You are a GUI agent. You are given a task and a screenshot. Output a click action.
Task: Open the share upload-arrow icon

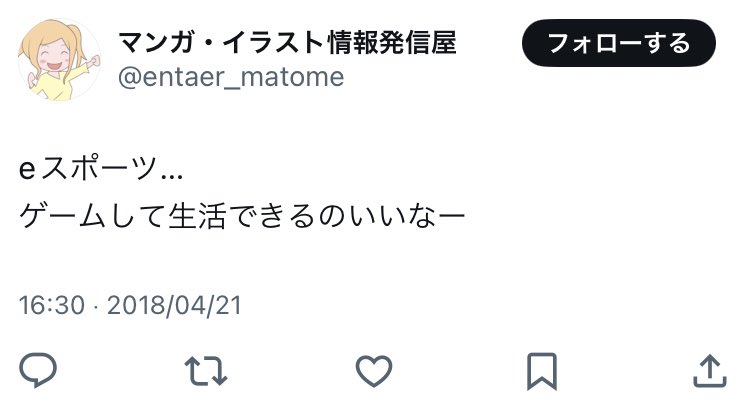710,371
